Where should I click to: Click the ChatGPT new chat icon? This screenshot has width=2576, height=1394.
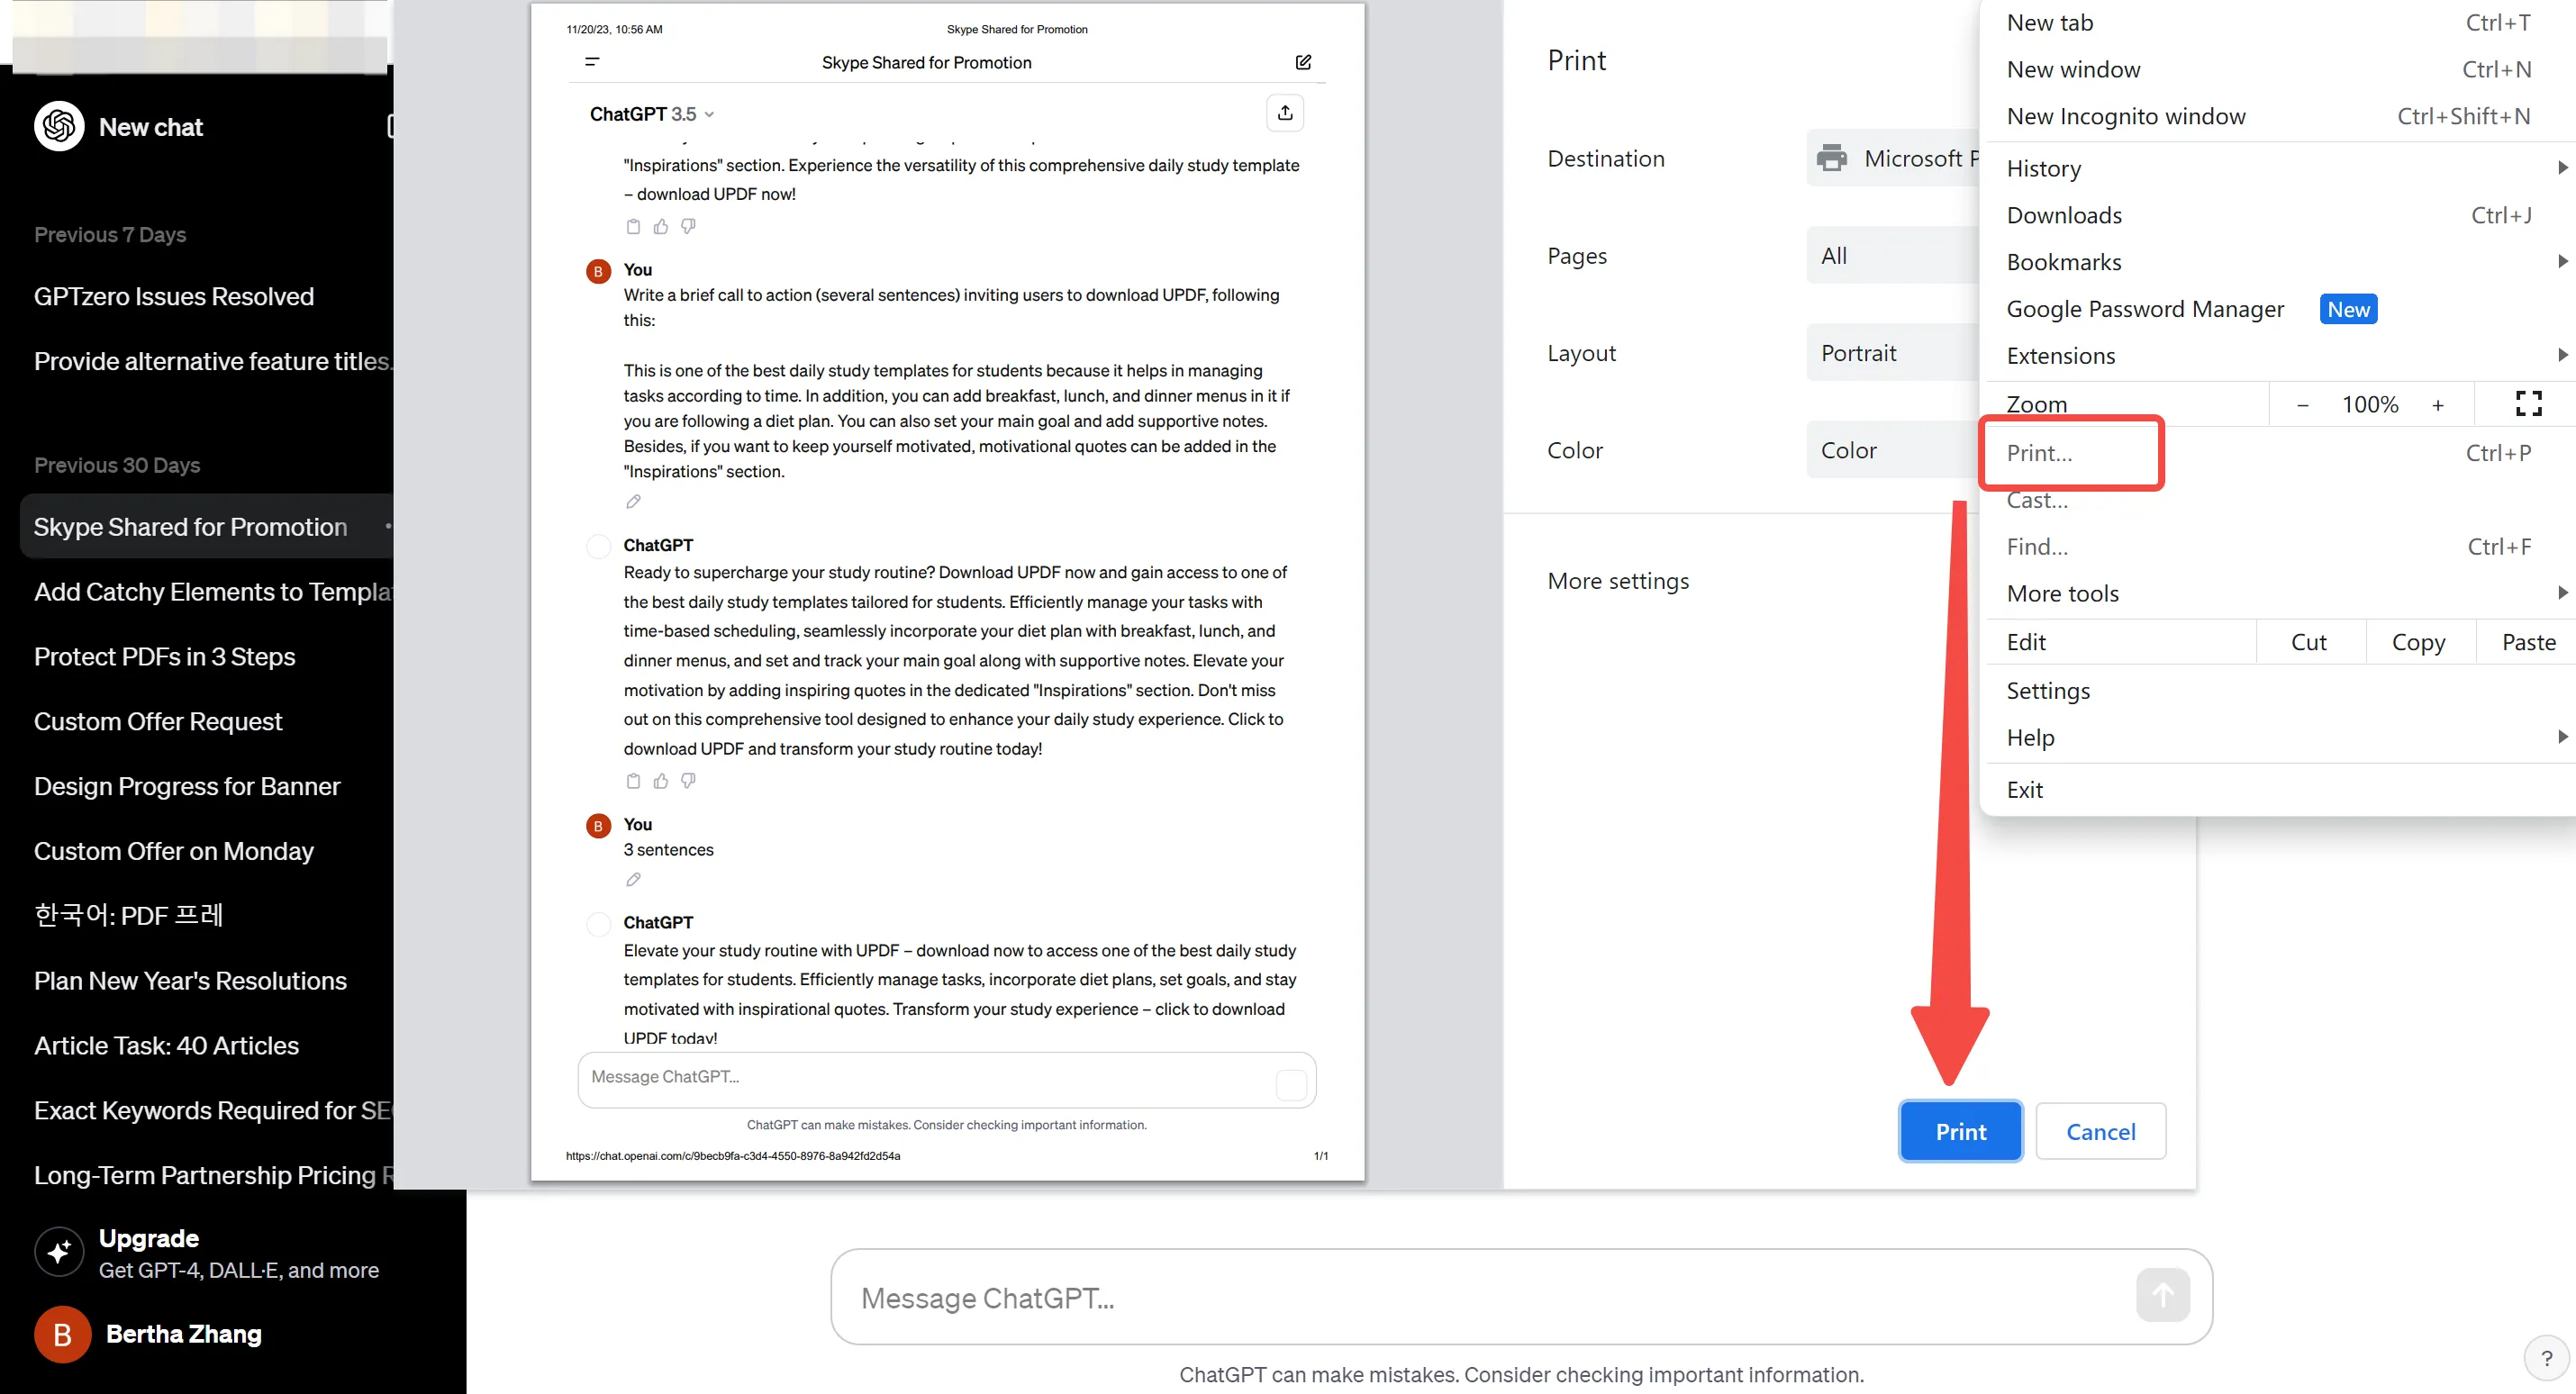59,127
